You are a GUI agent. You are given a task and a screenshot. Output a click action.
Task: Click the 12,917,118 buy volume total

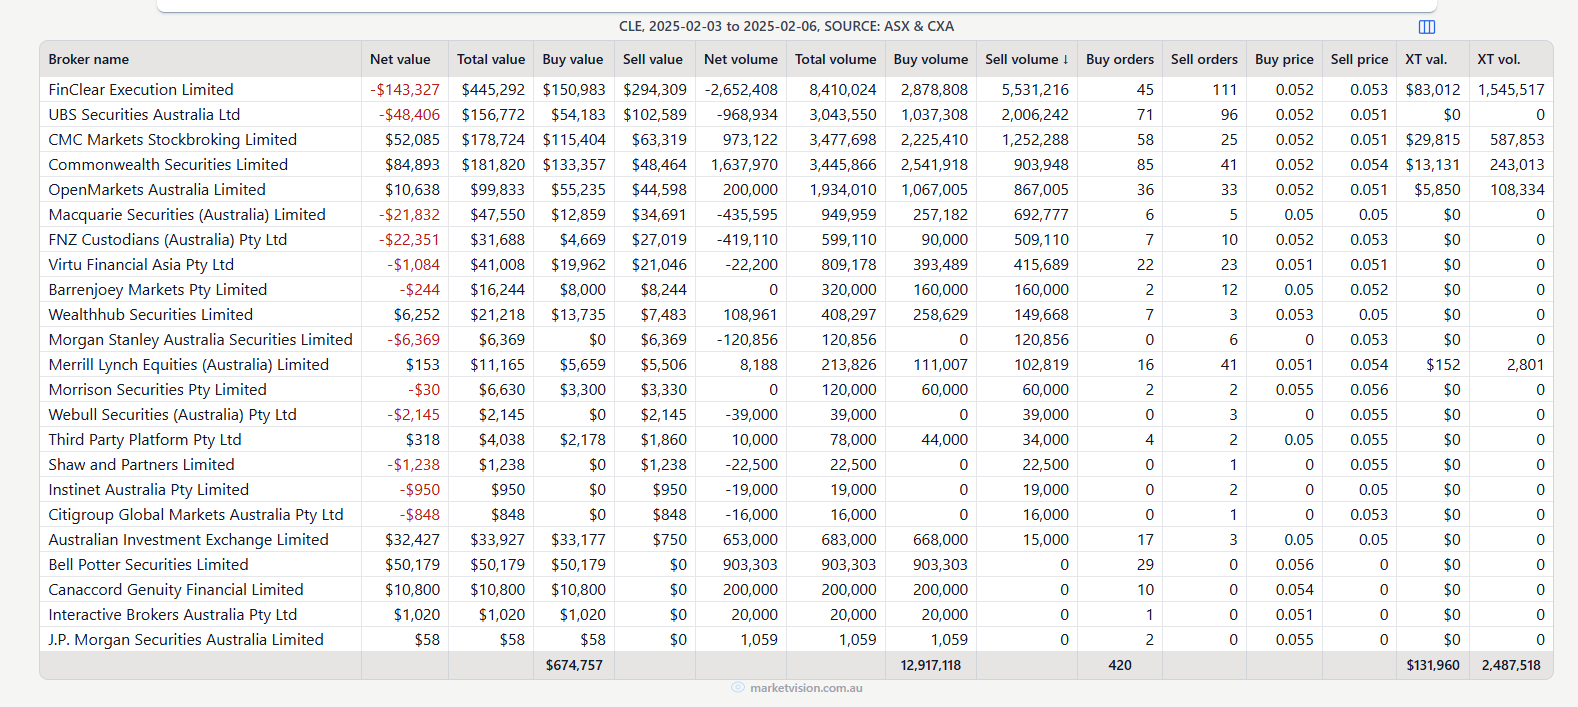click(x=931, y=665)
